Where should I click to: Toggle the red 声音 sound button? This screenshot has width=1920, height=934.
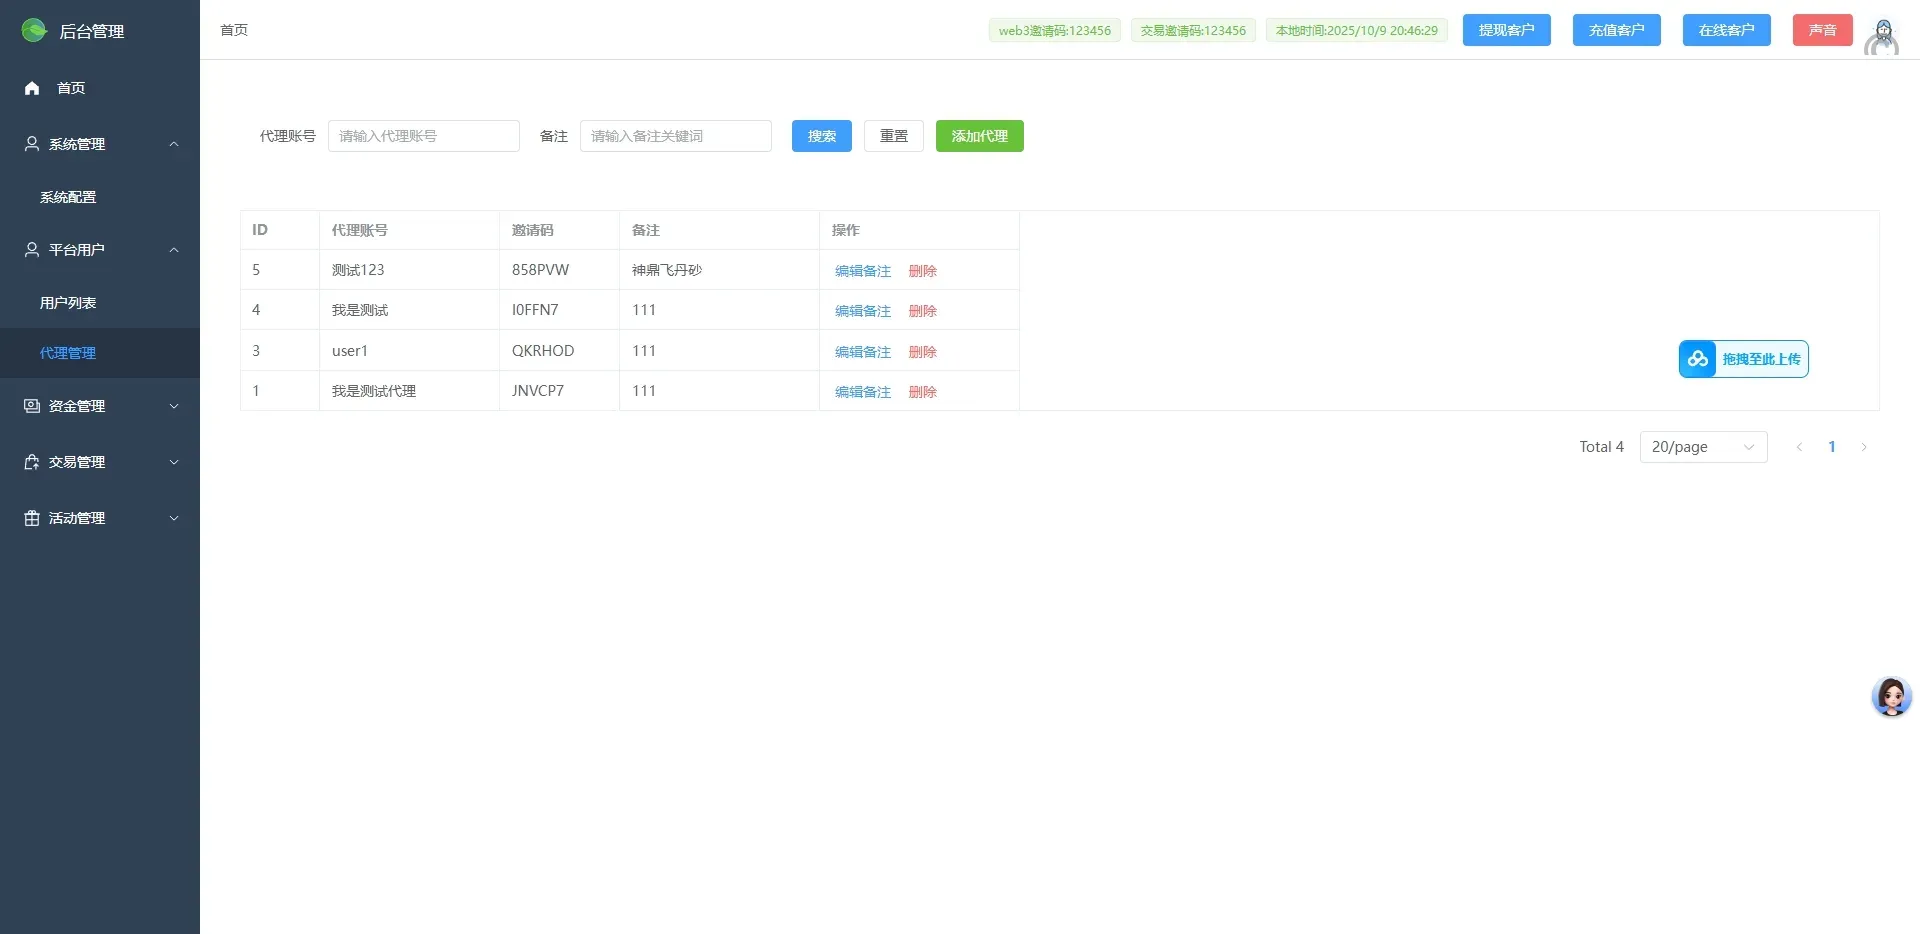click(1822, 30)
